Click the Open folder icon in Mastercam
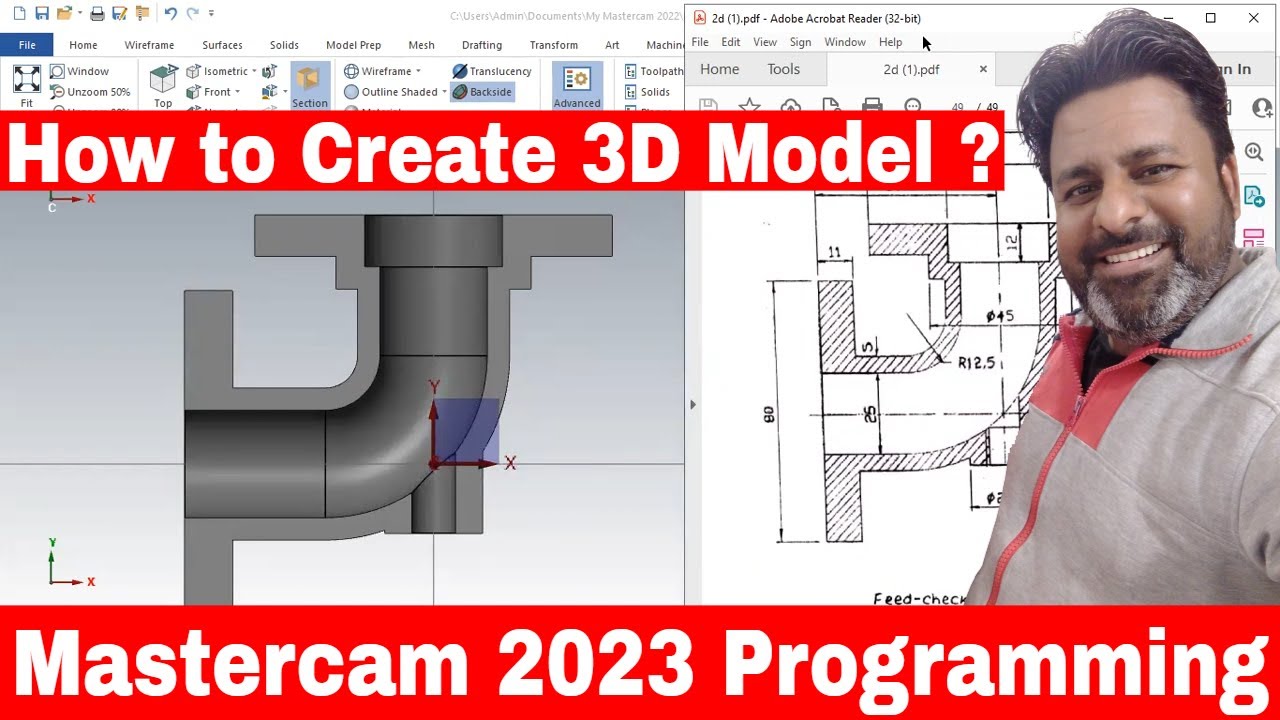This screenshot has width=1280, height=720. pos(64,14)
